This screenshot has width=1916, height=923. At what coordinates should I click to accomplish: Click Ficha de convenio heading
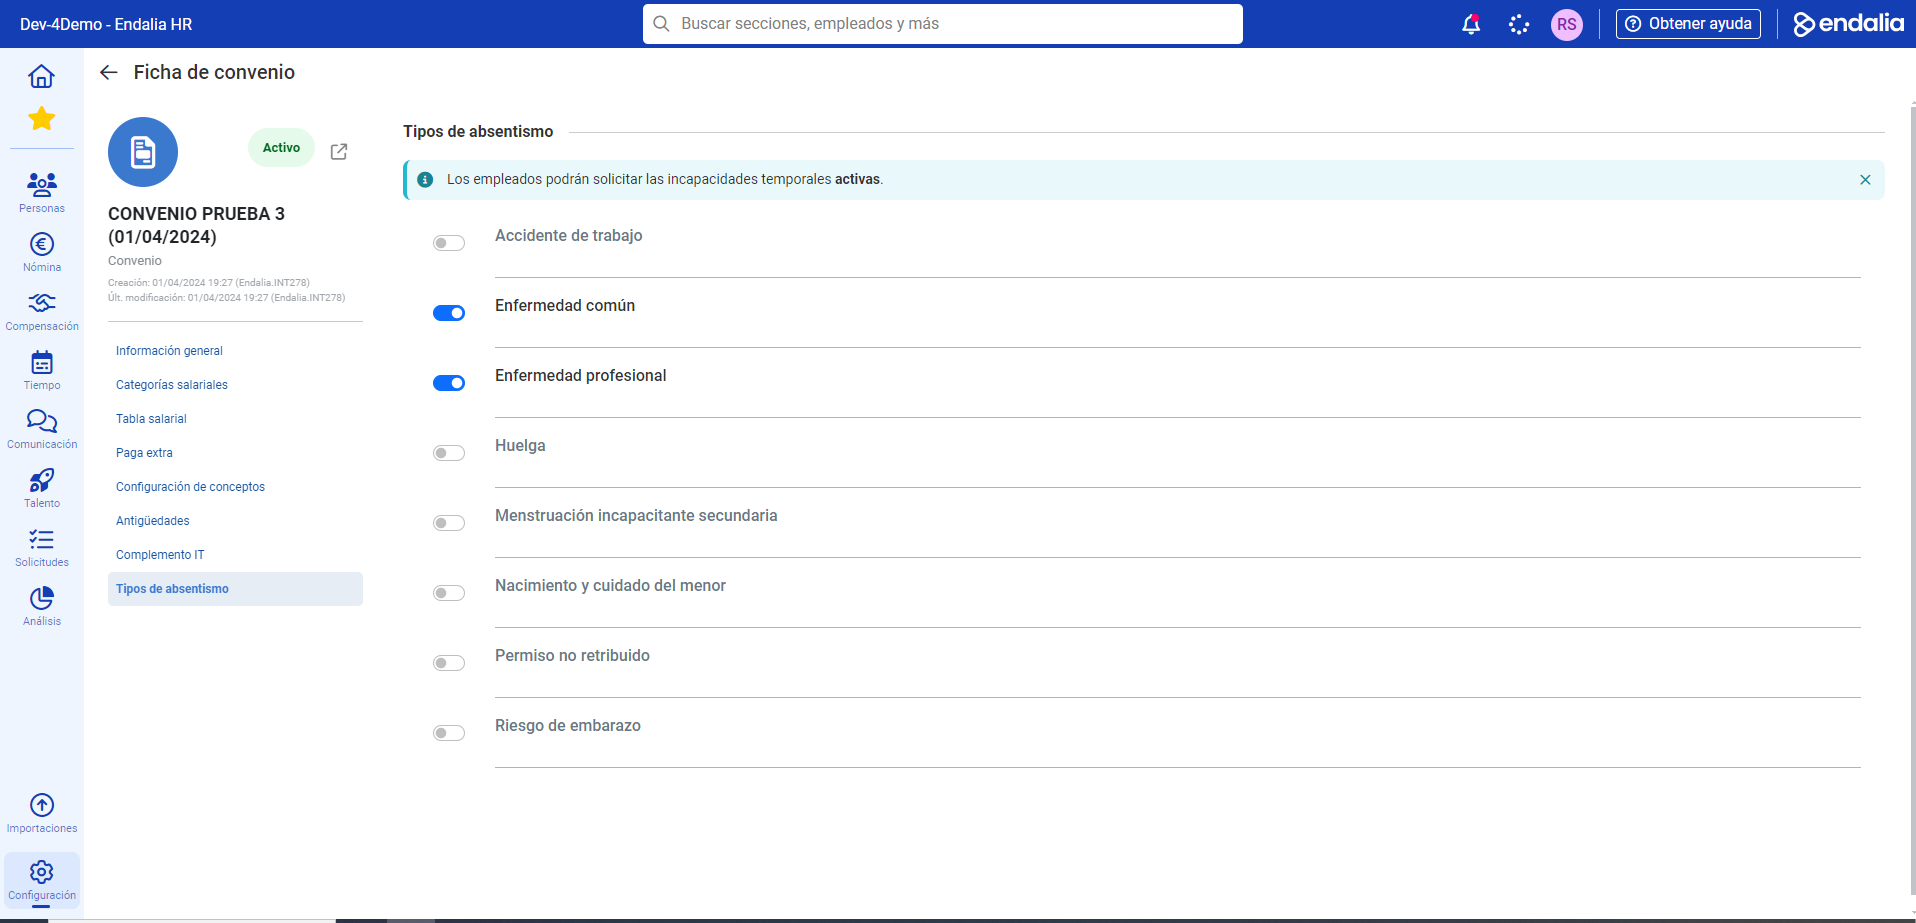click(214, 72)
